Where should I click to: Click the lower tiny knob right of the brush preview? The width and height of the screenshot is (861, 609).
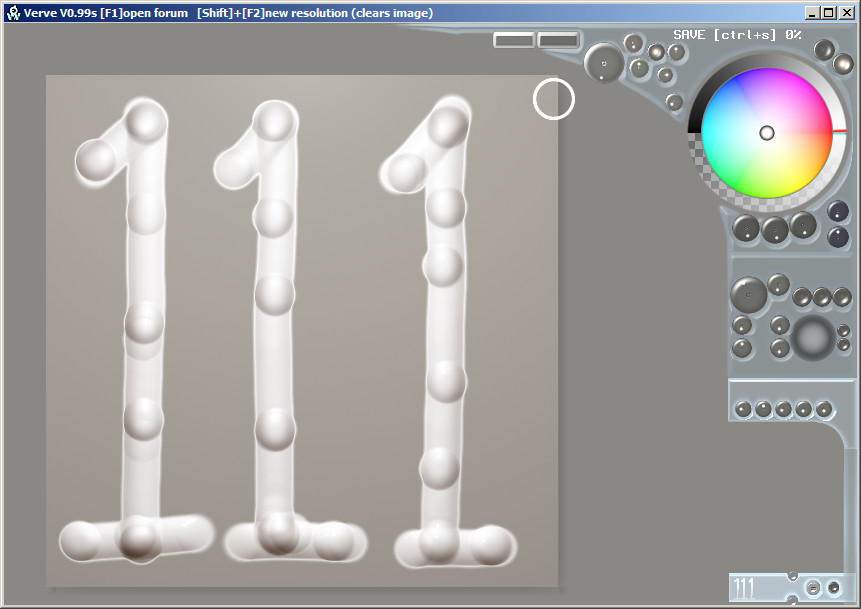tap(843, 345)
